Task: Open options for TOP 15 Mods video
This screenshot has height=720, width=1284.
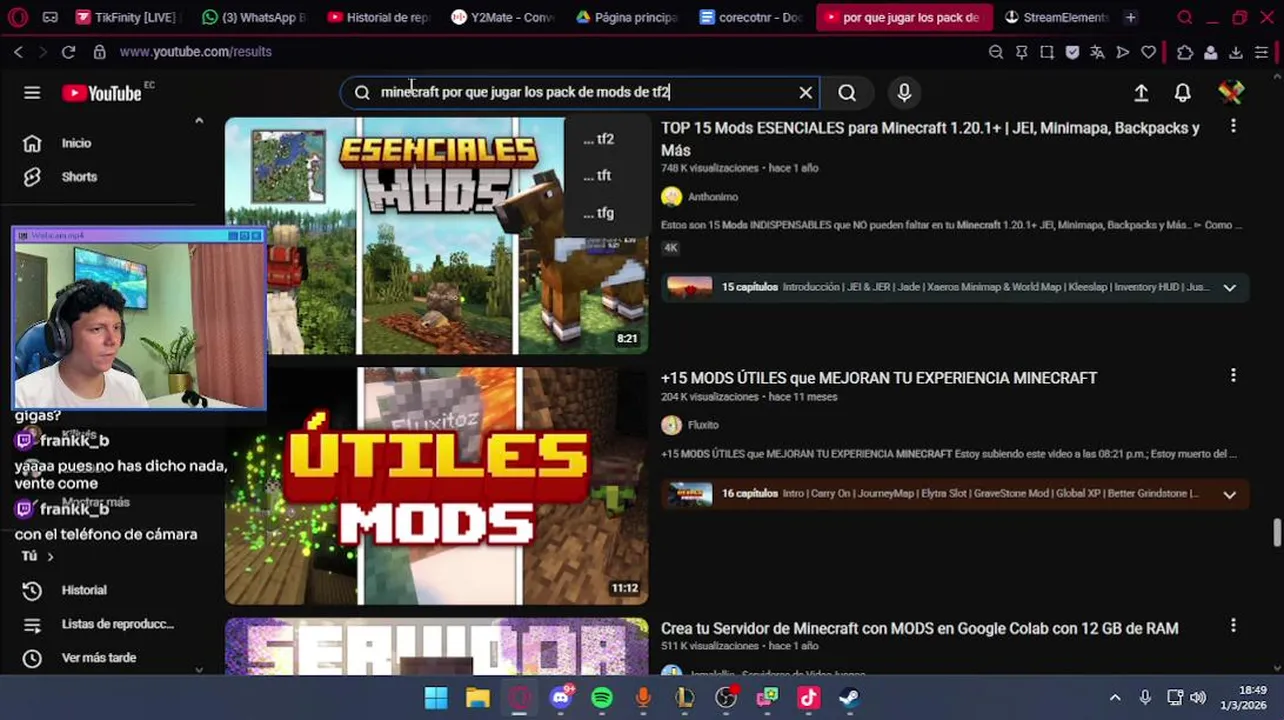Action: click(1233, 126)
